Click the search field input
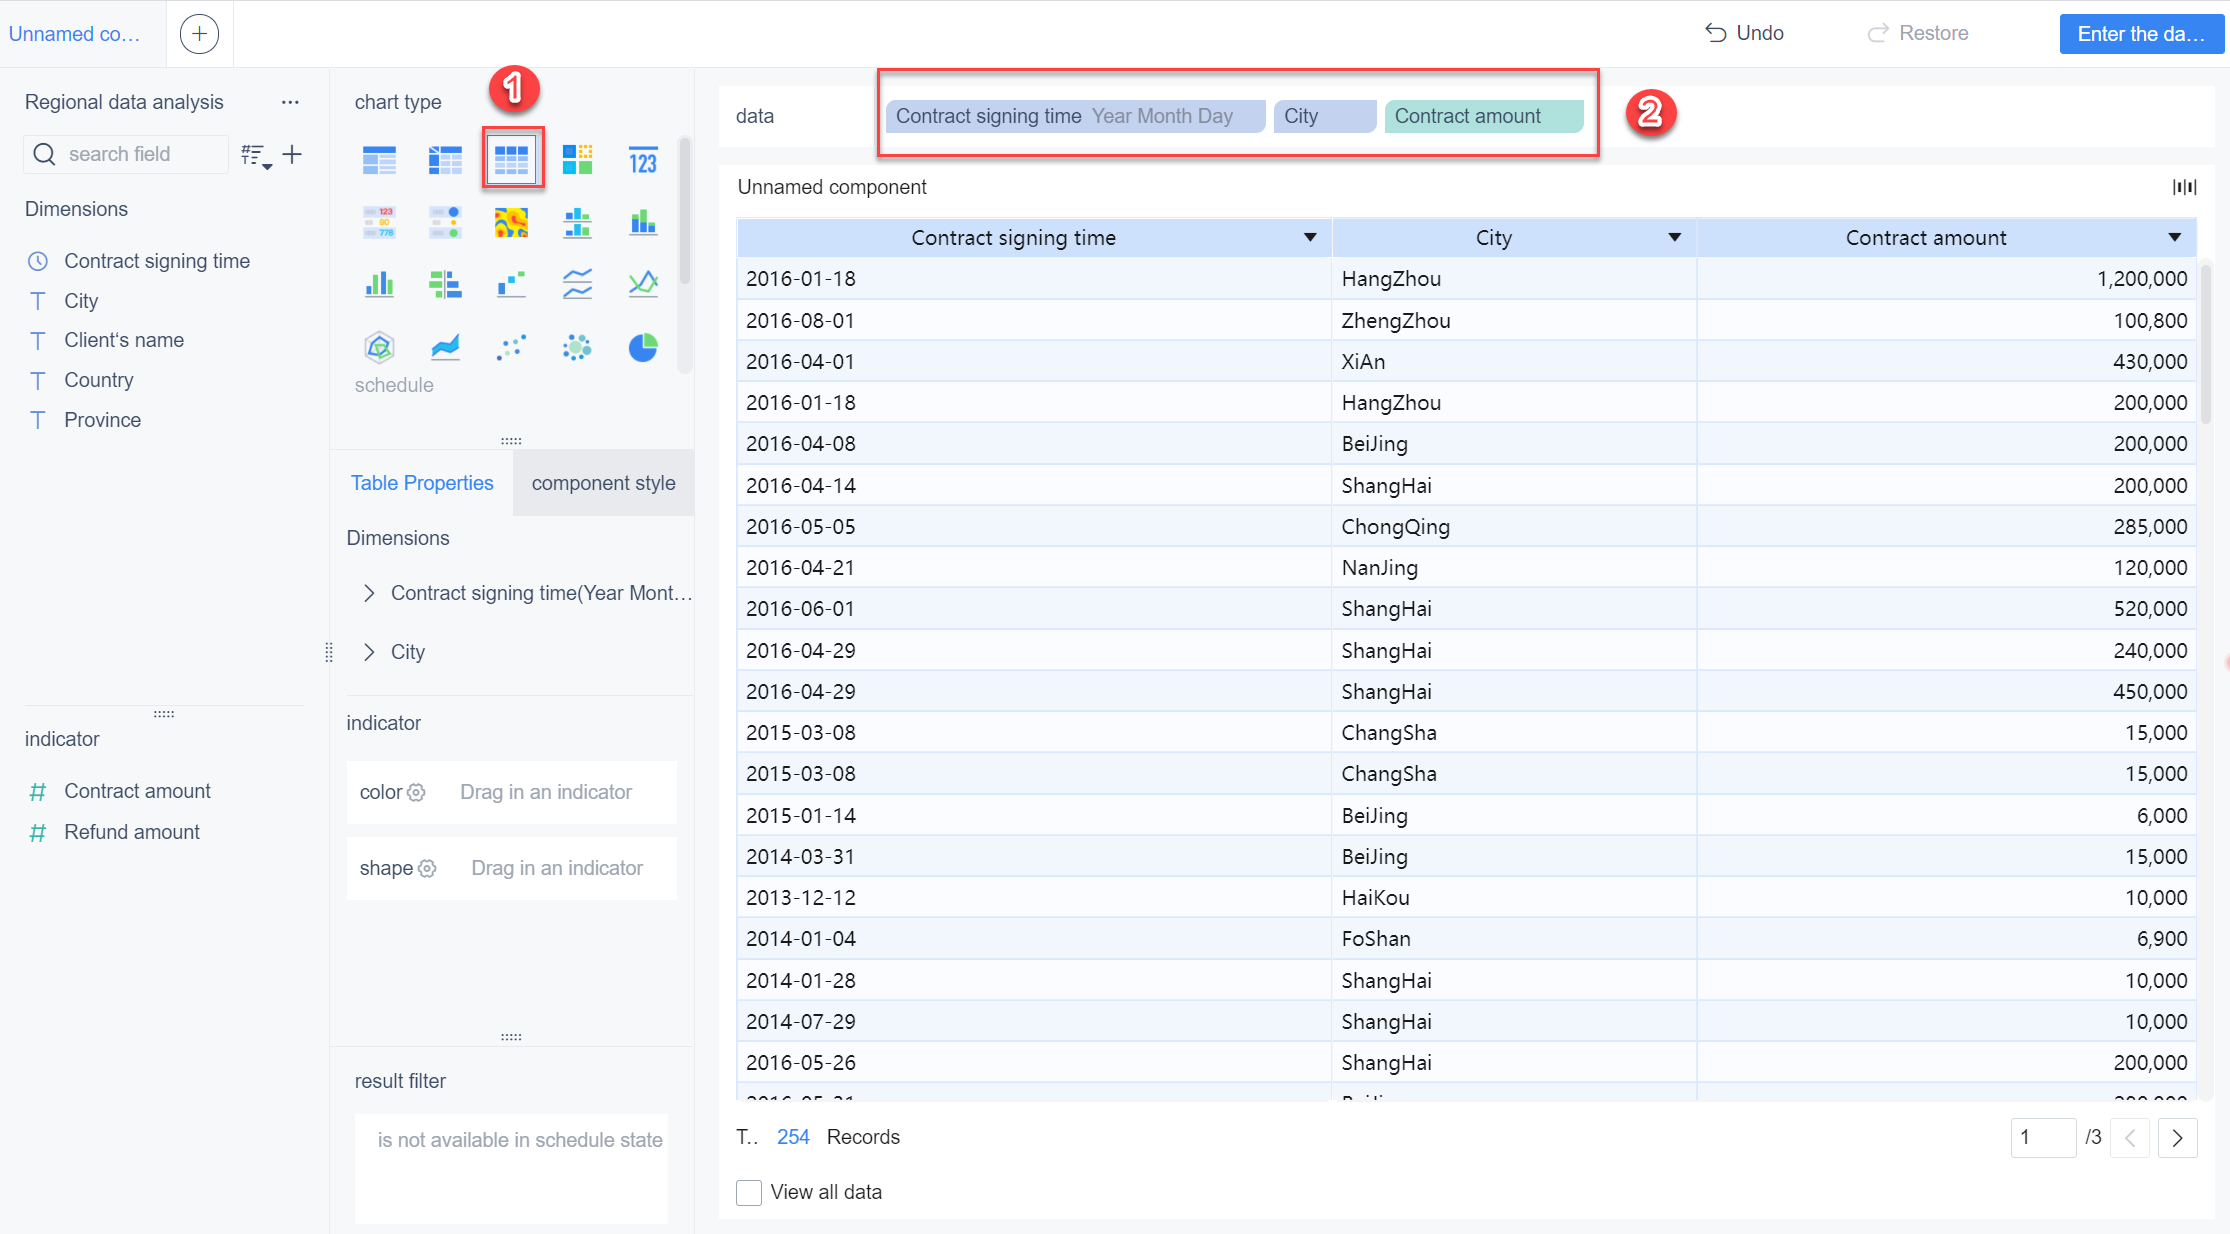The height and width of the screenshot is (1234, 2230). [x=126, y=154]
